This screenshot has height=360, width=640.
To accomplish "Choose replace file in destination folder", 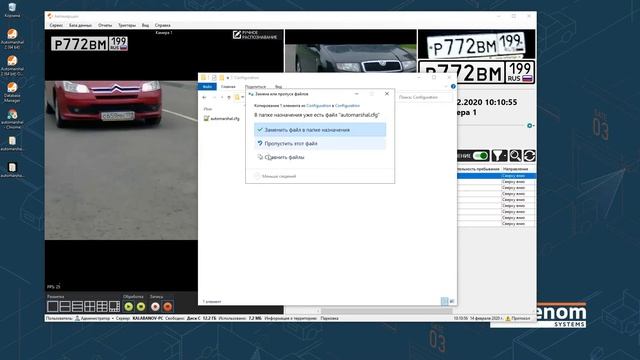I will [x=320, y=130].
